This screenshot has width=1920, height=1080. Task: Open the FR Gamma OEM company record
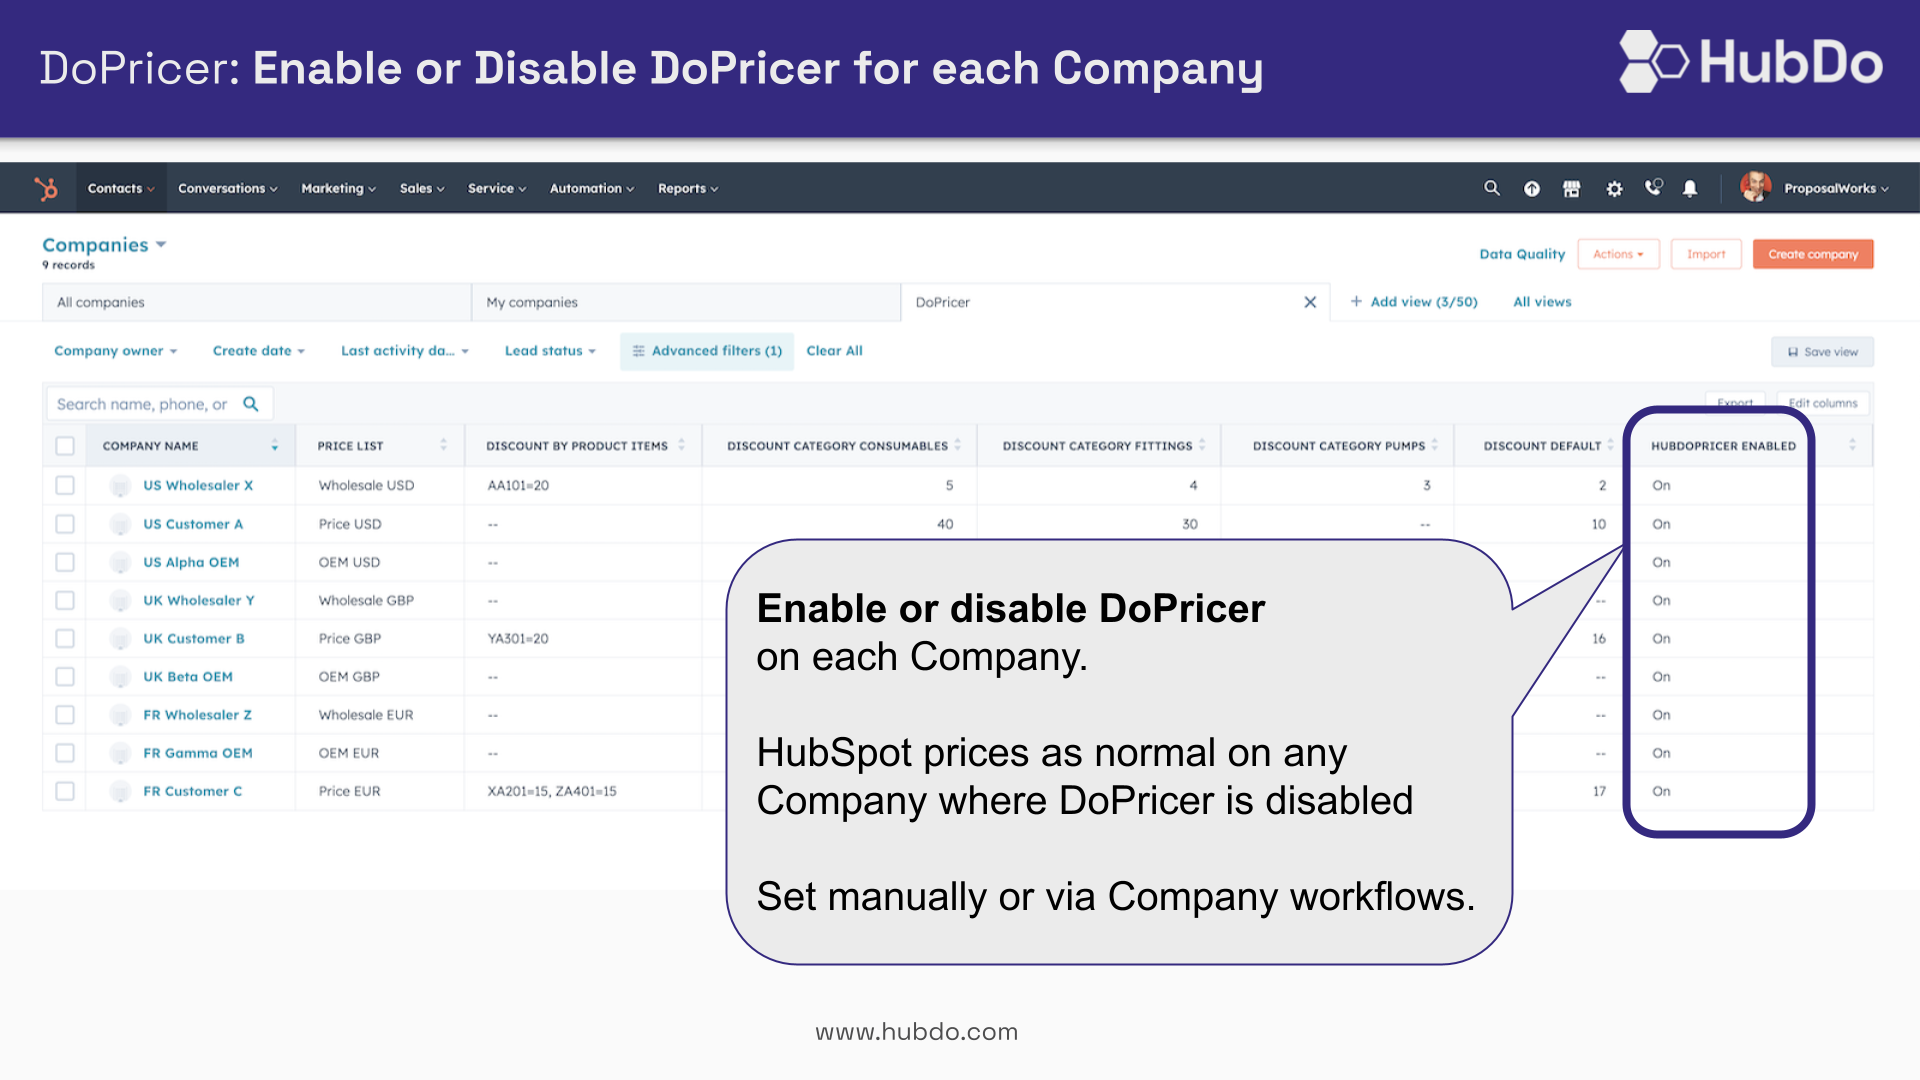pyautogui.click(x=198, y=753)
